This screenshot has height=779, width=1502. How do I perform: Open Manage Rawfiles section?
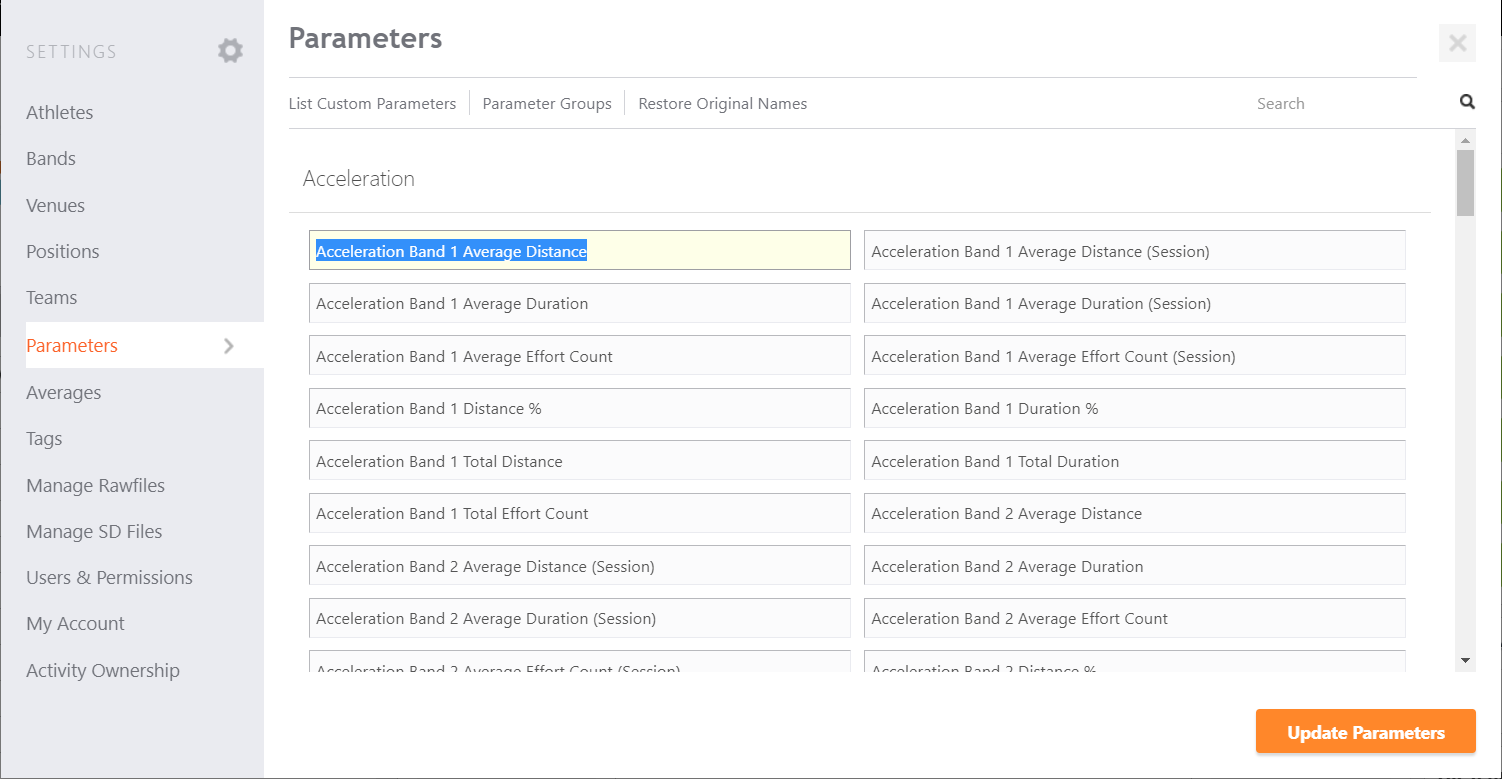click(x=96, y=486)
